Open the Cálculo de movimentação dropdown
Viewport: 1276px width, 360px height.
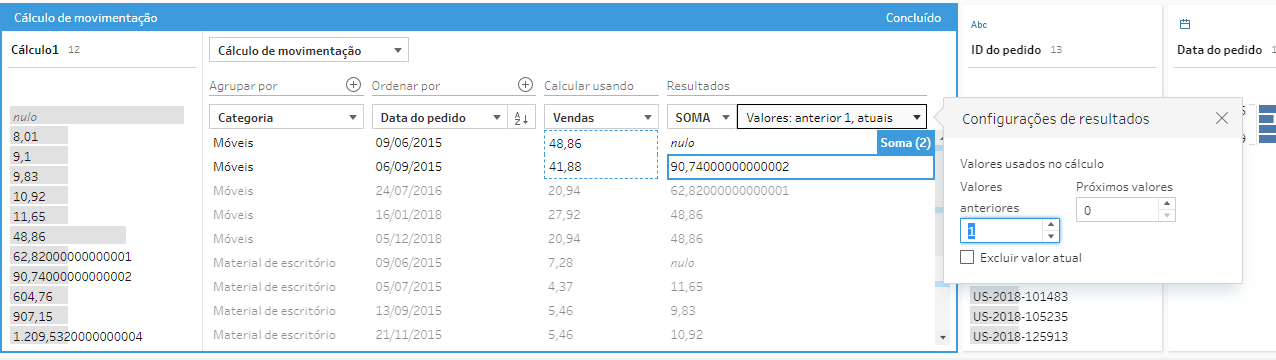click(x=309, y=50)
